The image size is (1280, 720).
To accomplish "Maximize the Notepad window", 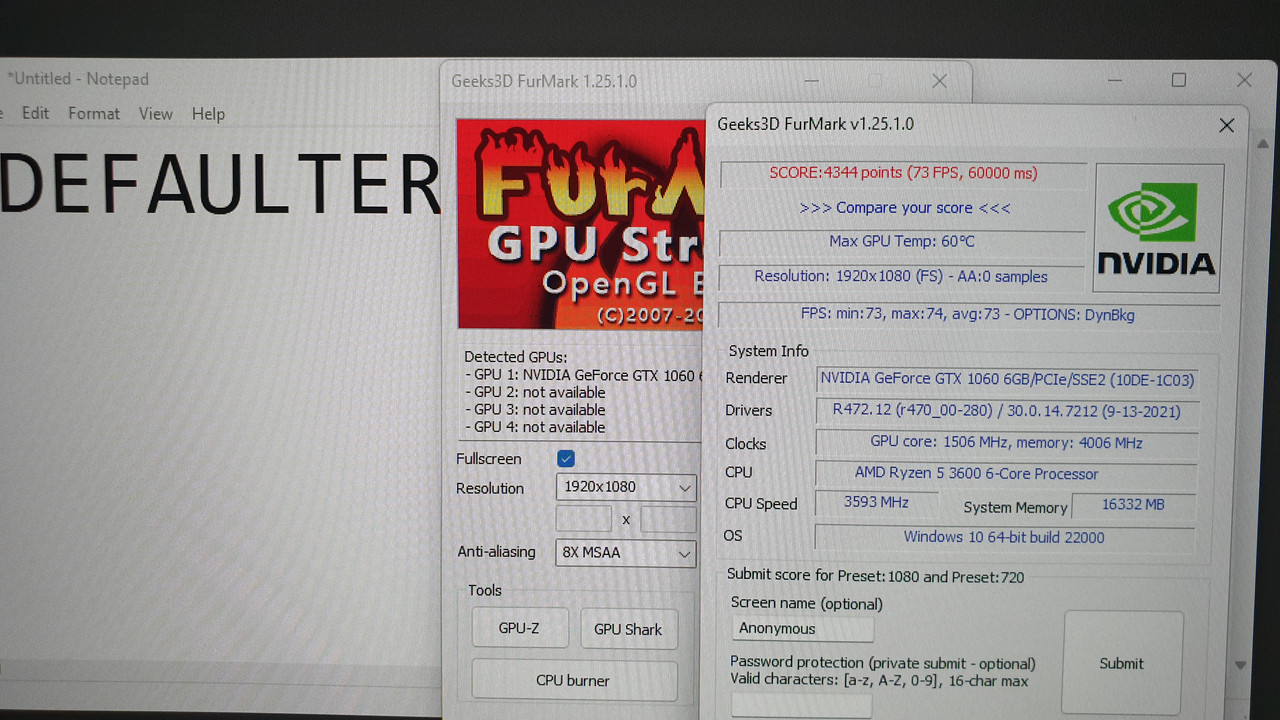I will [x=1178, y=80].
